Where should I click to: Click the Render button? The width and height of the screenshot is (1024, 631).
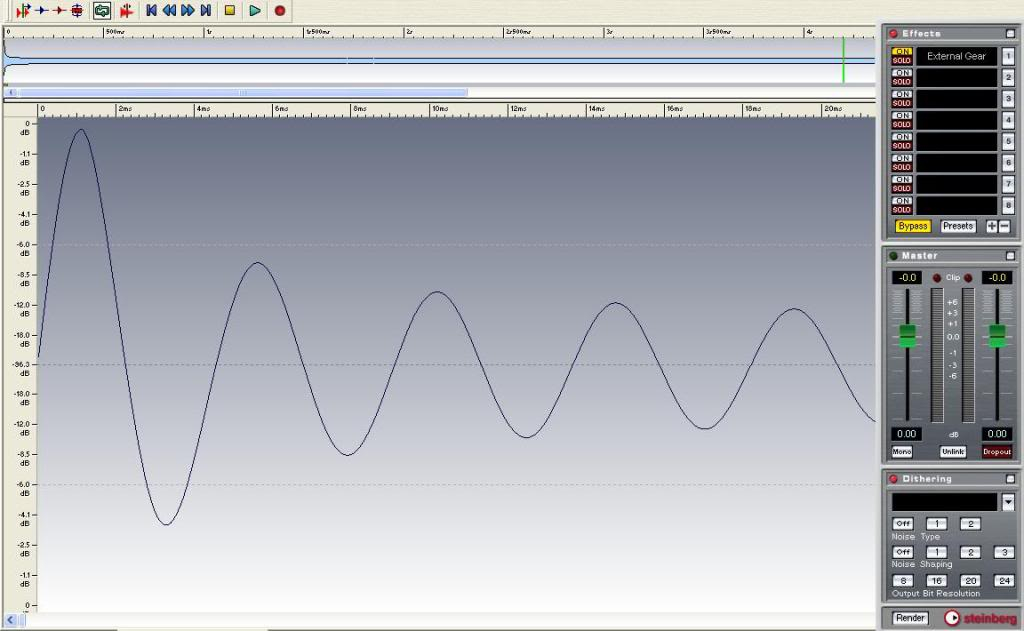(910, 618)
